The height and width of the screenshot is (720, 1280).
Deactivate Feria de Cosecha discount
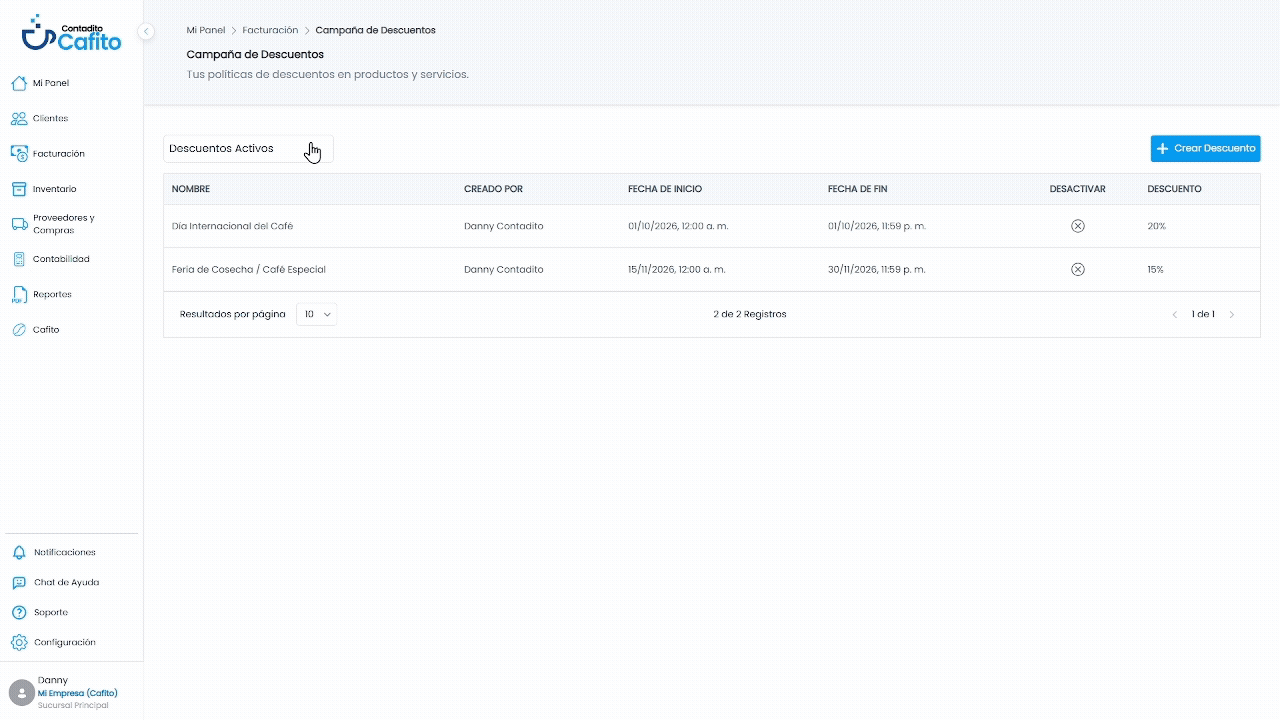click(x=1077, y=269)
